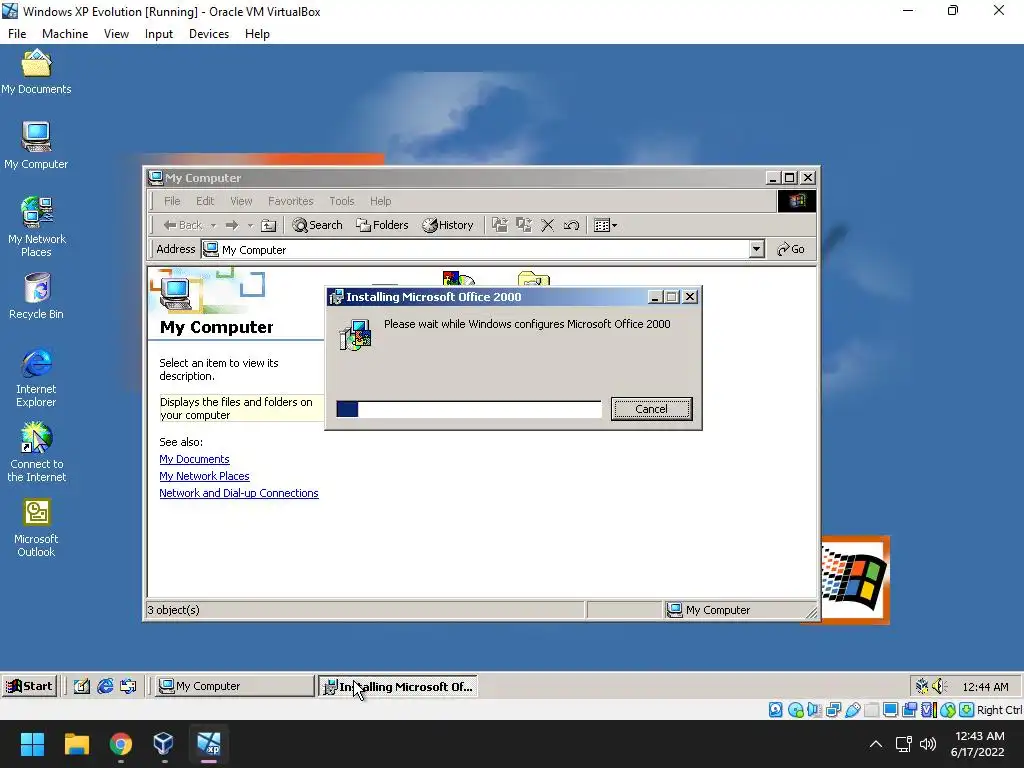1024x768 pixels.
Task: Click the Undo toolbar icon
Action: click(x=571, y=225)
